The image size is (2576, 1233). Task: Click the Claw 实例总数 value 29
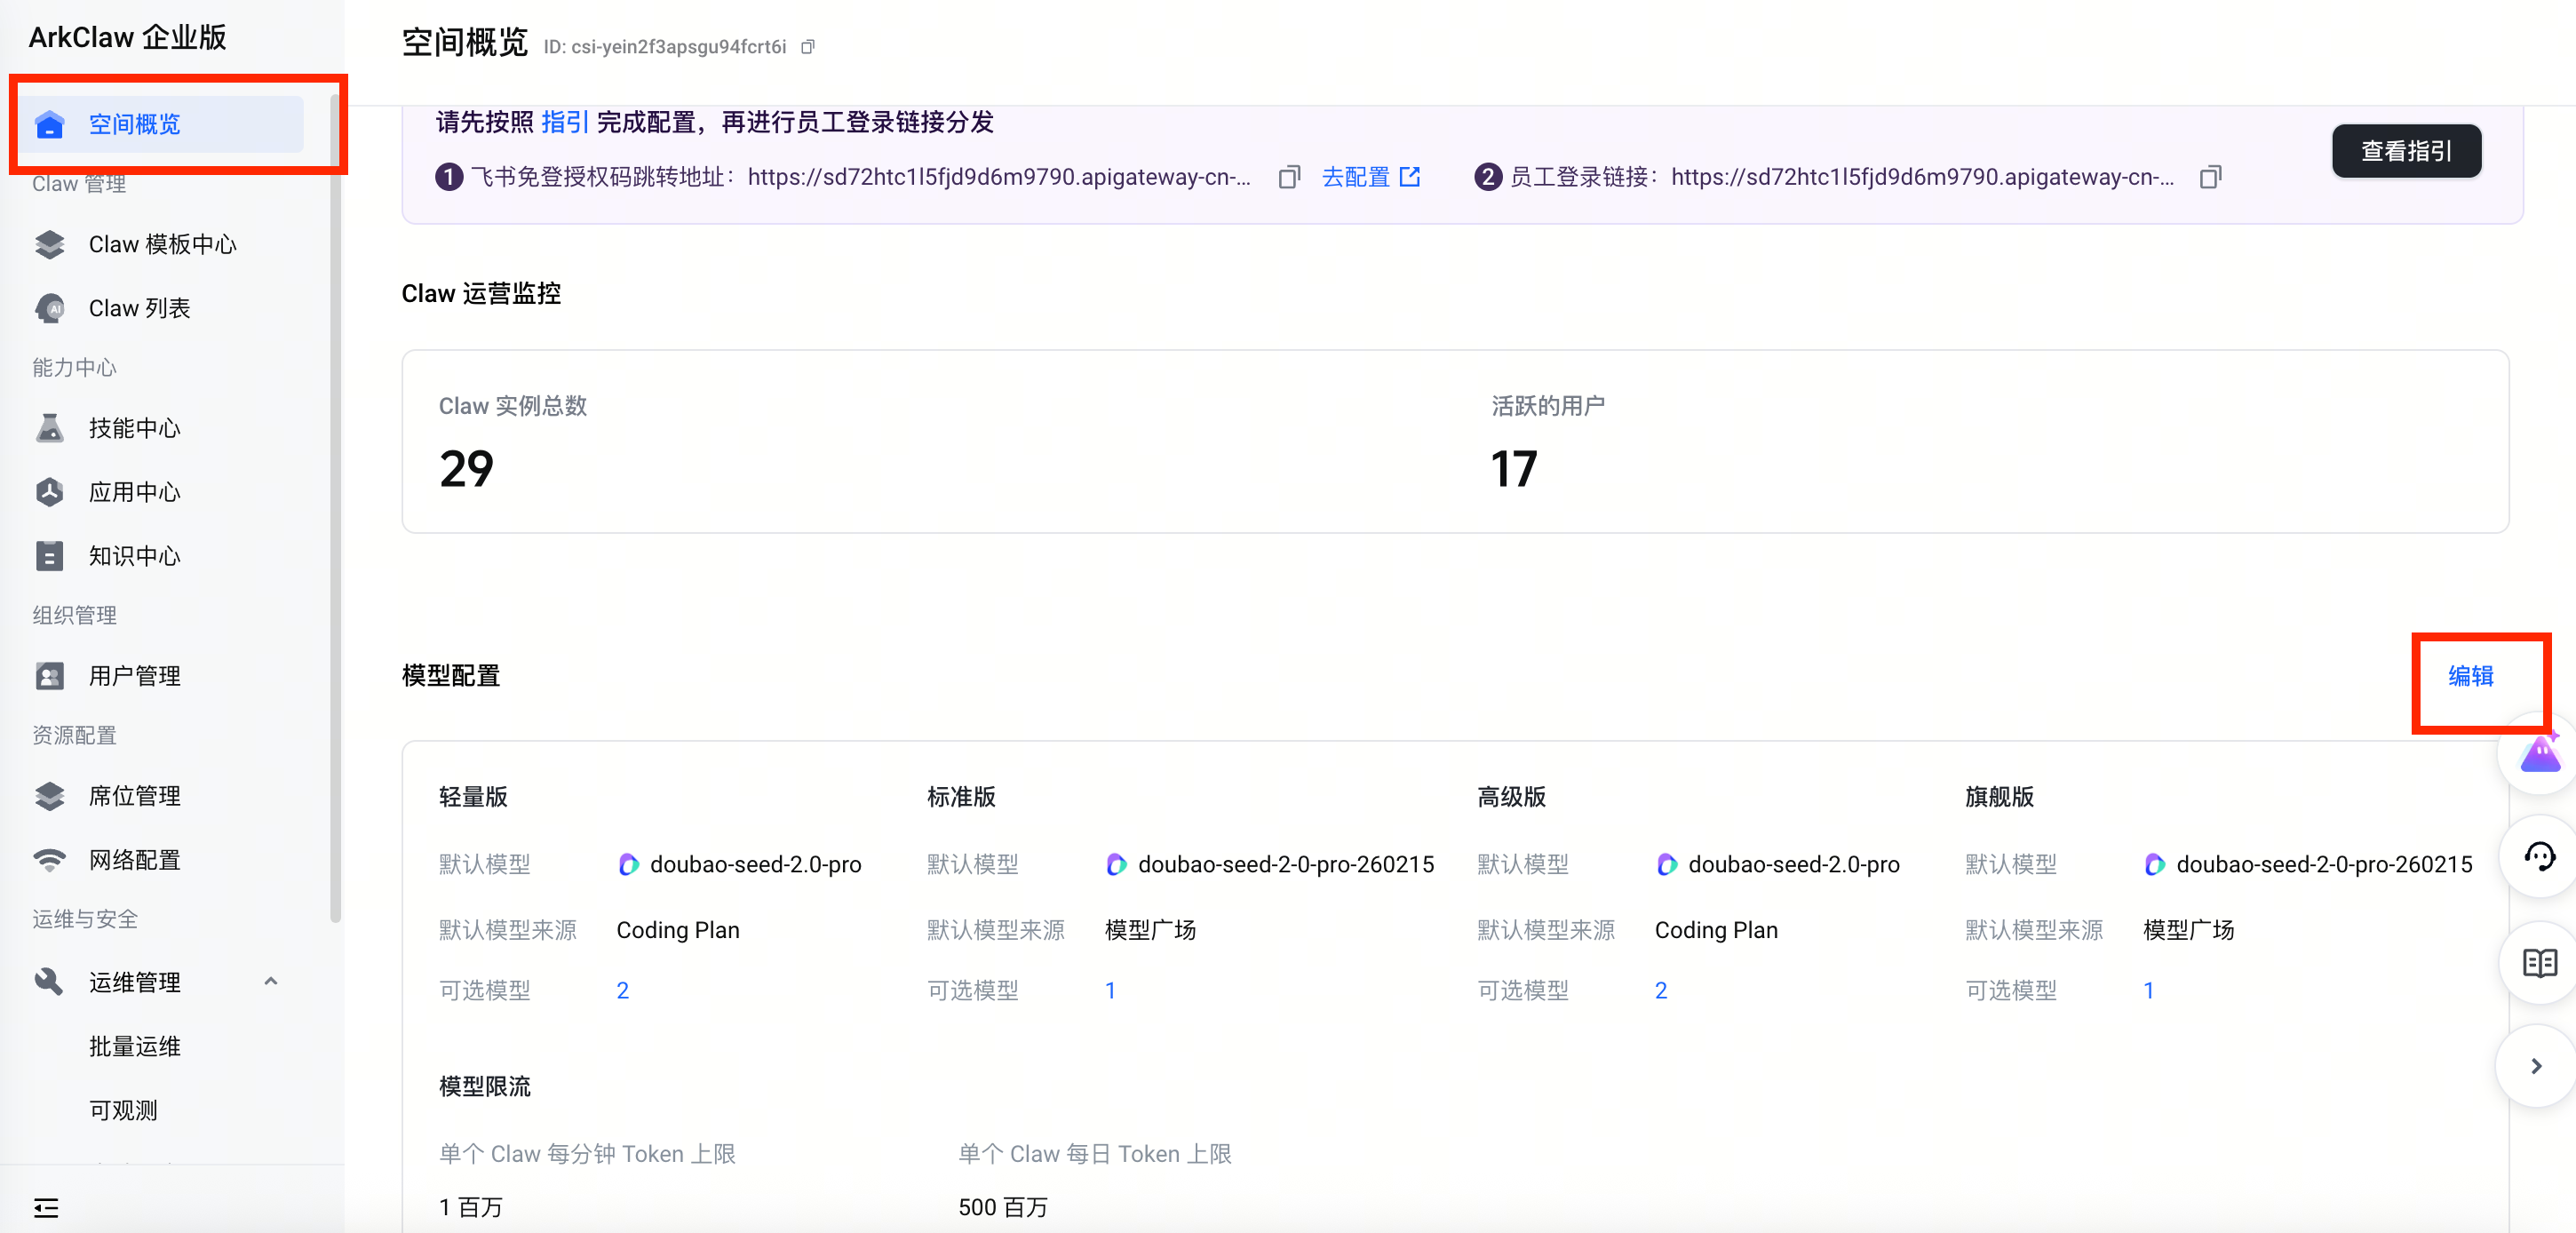[x=466, y=468]
